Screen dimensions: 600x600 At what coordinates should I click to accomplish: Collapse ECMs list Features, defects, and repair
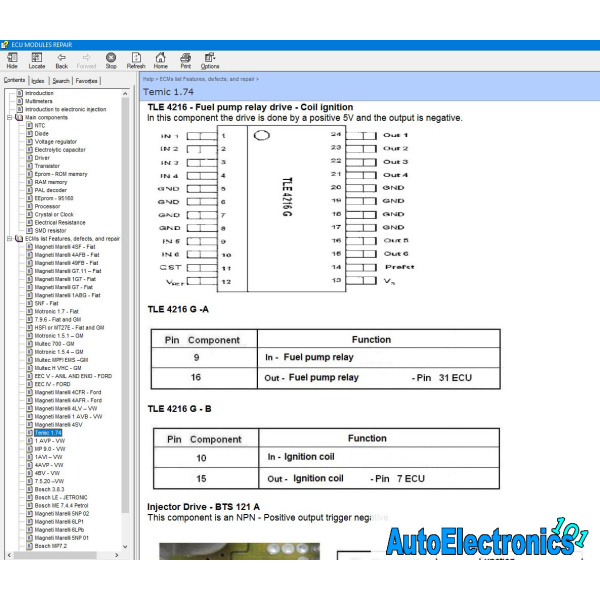pyautogui.click(x=9, y=239)
